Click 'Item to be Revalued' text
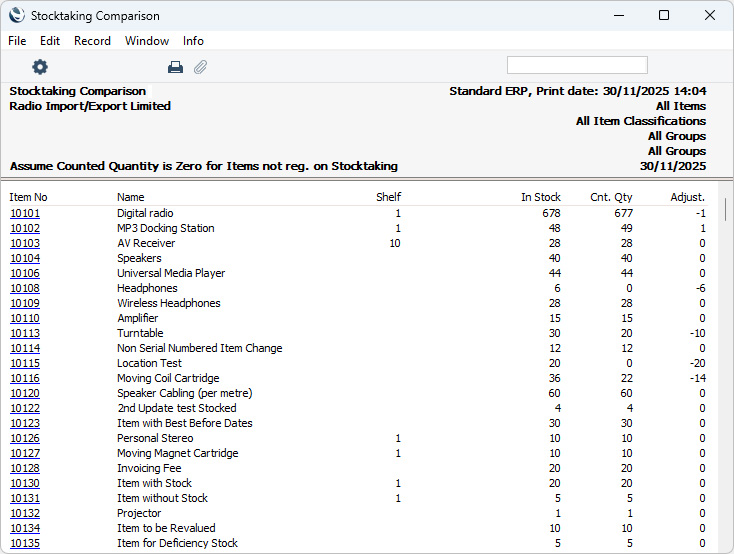This screenshot has height=554, width=734. [166, 528]
